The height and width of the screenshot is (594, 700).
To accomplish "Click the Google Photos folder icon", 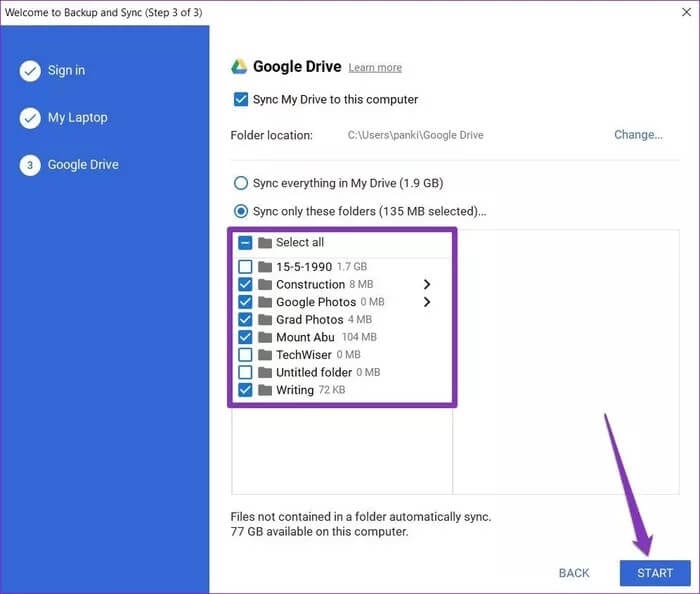I will 265,302.
